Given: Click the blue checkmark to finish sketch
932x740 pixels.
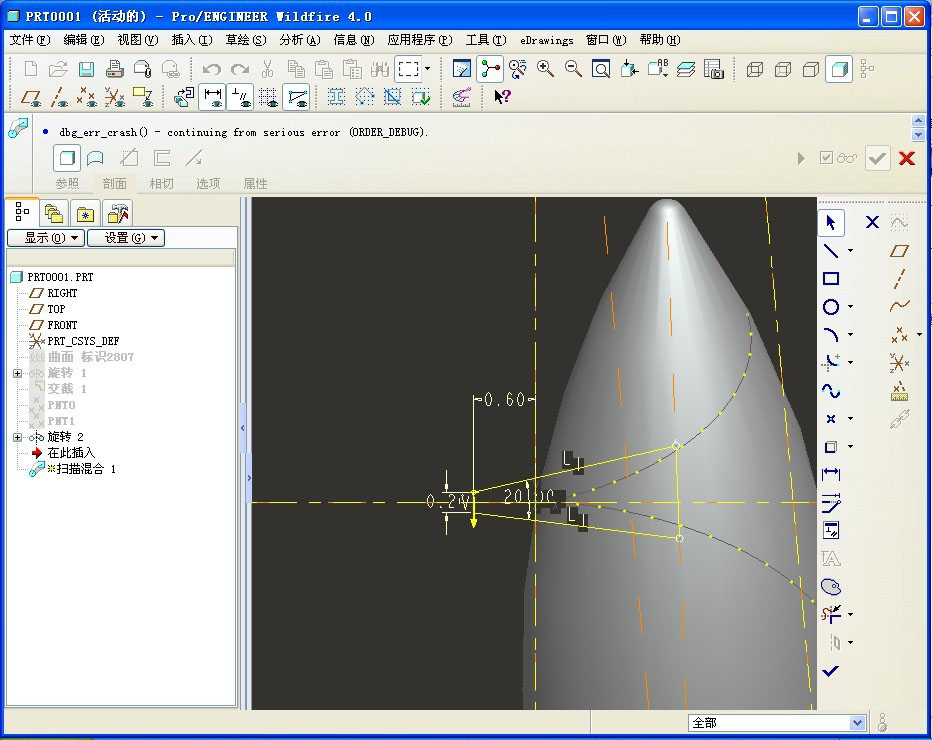Looking at the screenshot, I should 830,671.
